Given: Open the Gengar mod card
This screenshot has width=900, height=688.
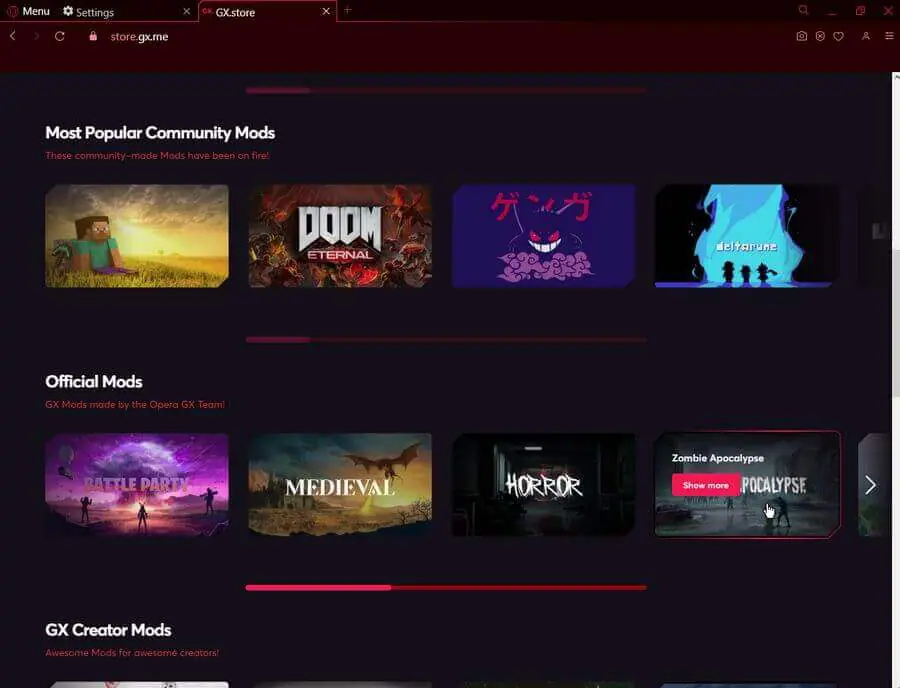Looking at the screenshot, I should (544, 236).
